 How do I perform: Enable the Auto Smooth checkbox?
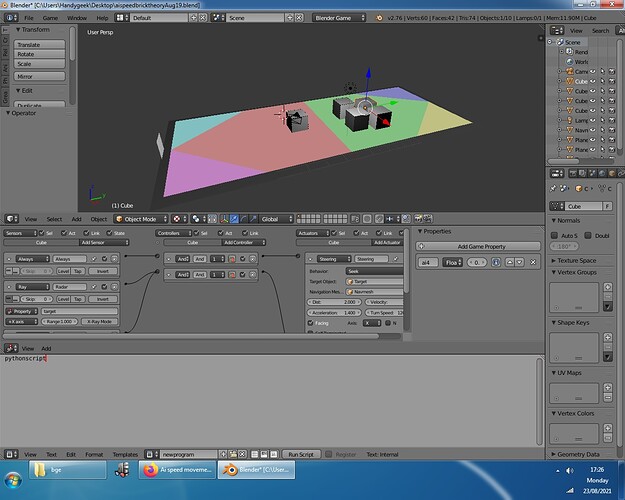click(554, 235)
